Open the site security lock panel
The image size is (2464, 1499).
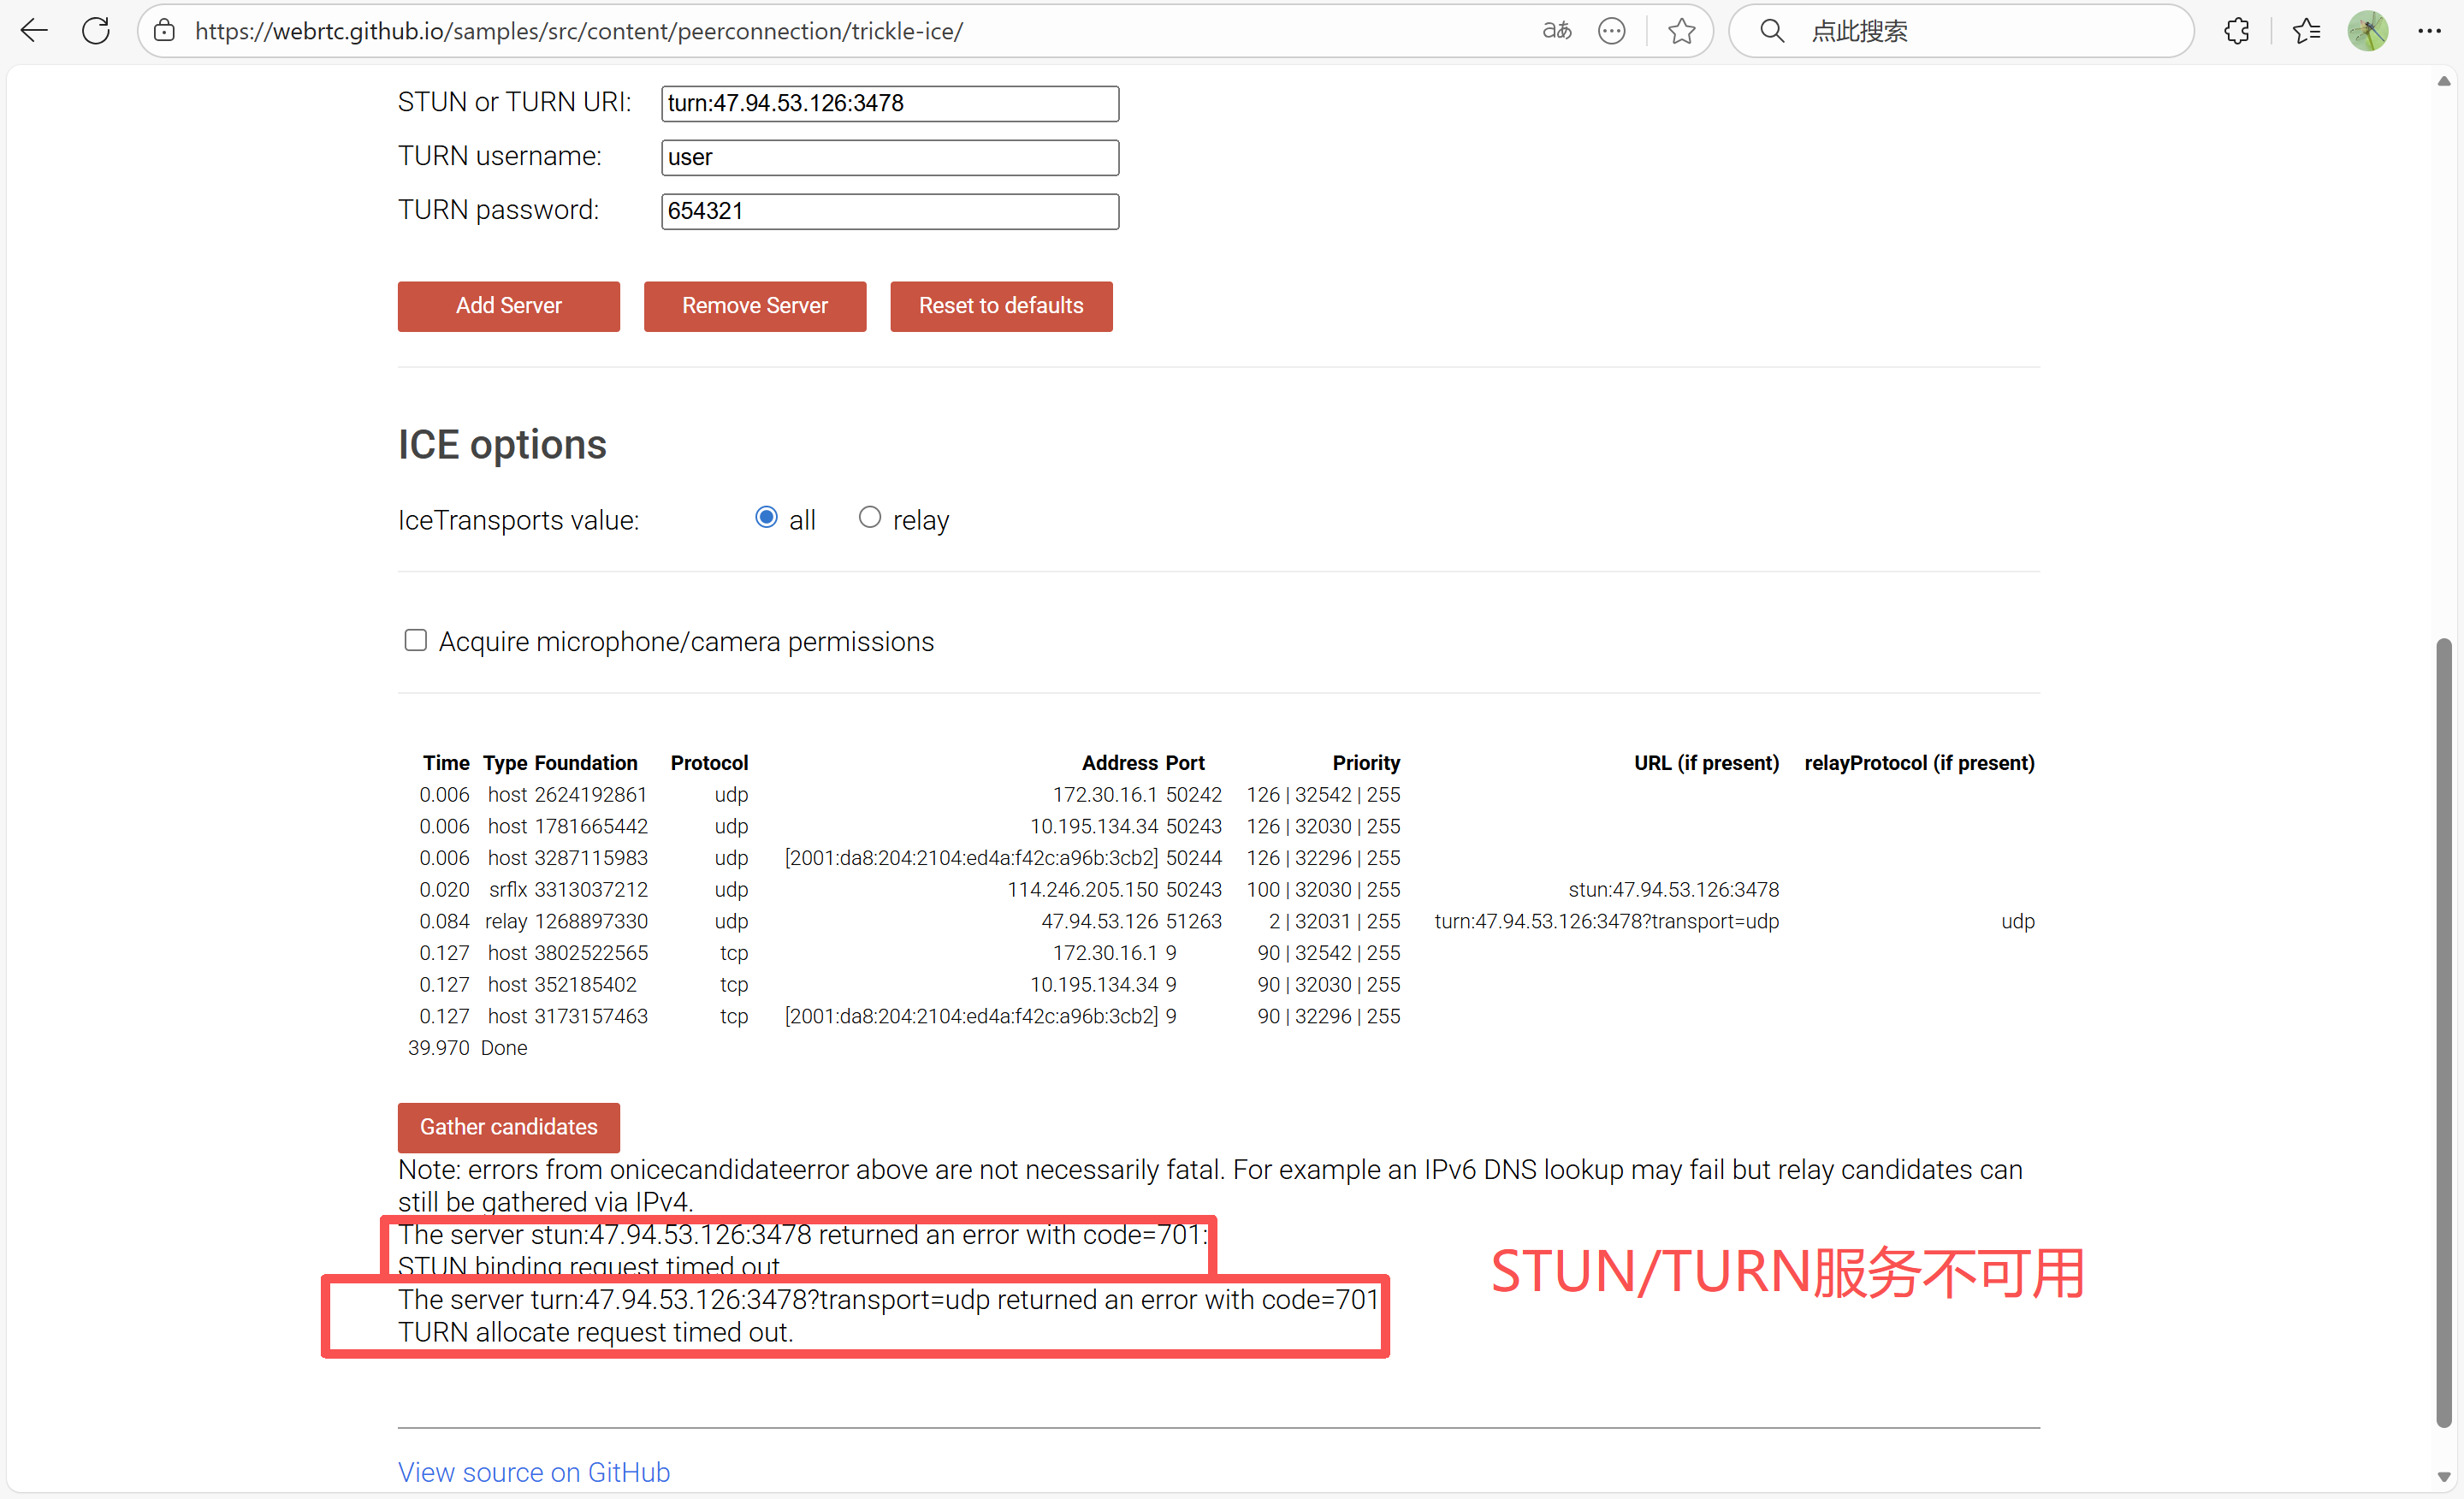tap(163, 30)
